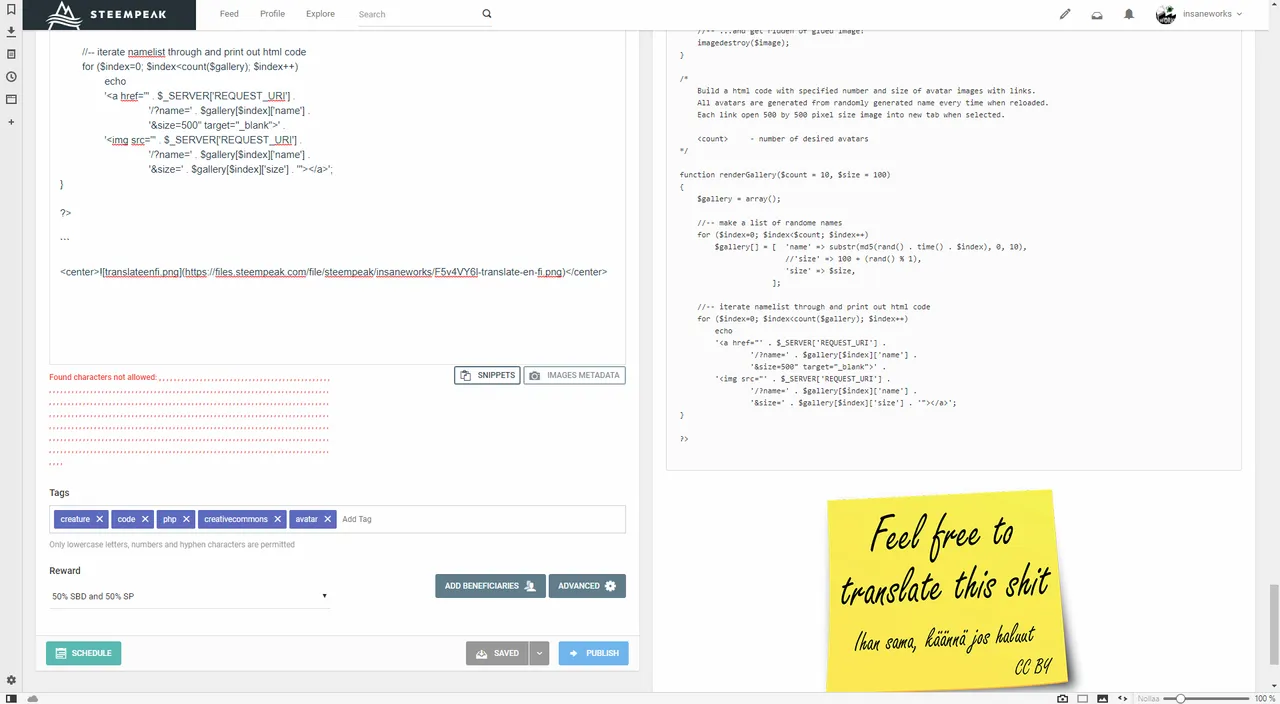This screenshot has height=704, width=1280.
Task: Click Nollaa zoom reset label
Action: coord(1148,698)
